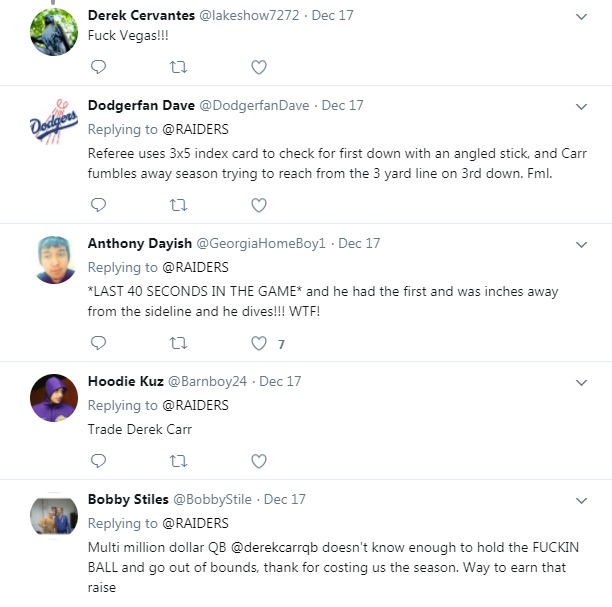Like Derek Cervantes' tweet
Screen dimensions: 612x607
259,67
